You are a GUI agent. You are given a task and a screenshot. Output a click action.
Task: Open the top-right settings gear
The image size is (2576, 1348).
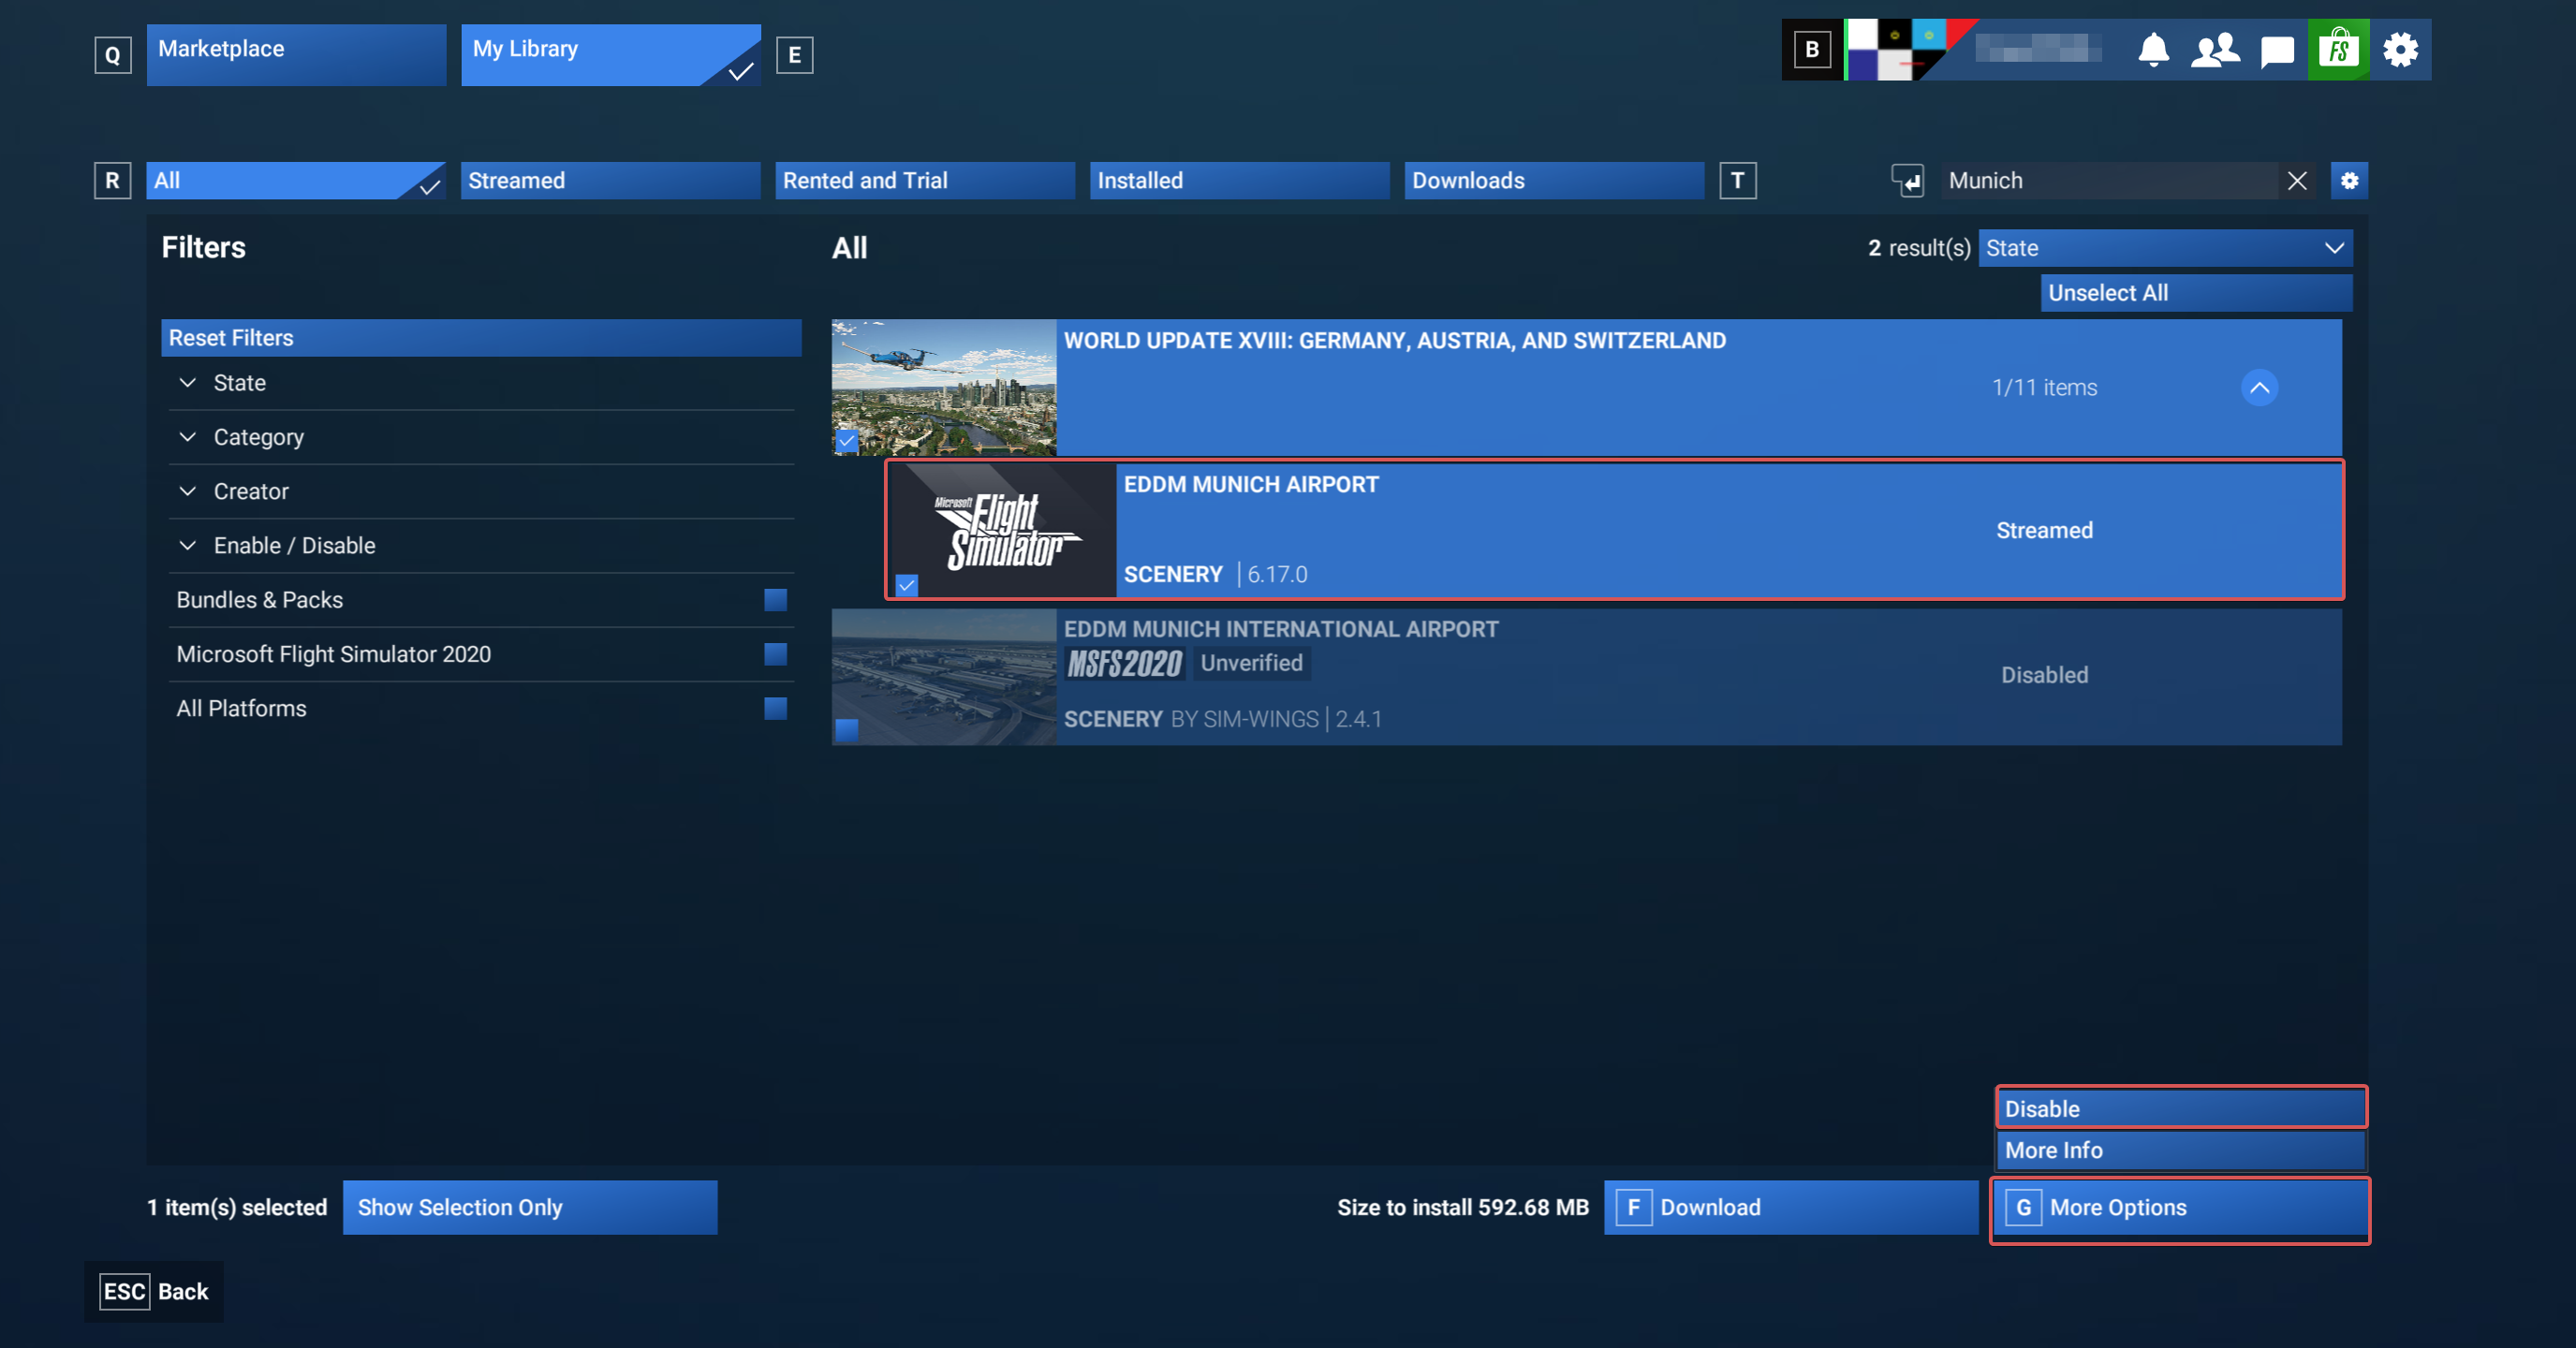[2400, 50]
